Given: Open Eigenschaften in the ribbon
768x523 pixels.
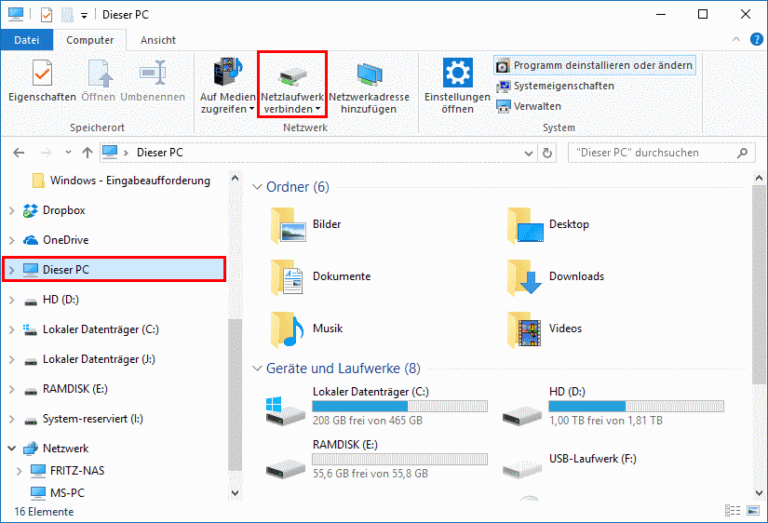Looking at the screenshot, I should (x=41, y=75).
